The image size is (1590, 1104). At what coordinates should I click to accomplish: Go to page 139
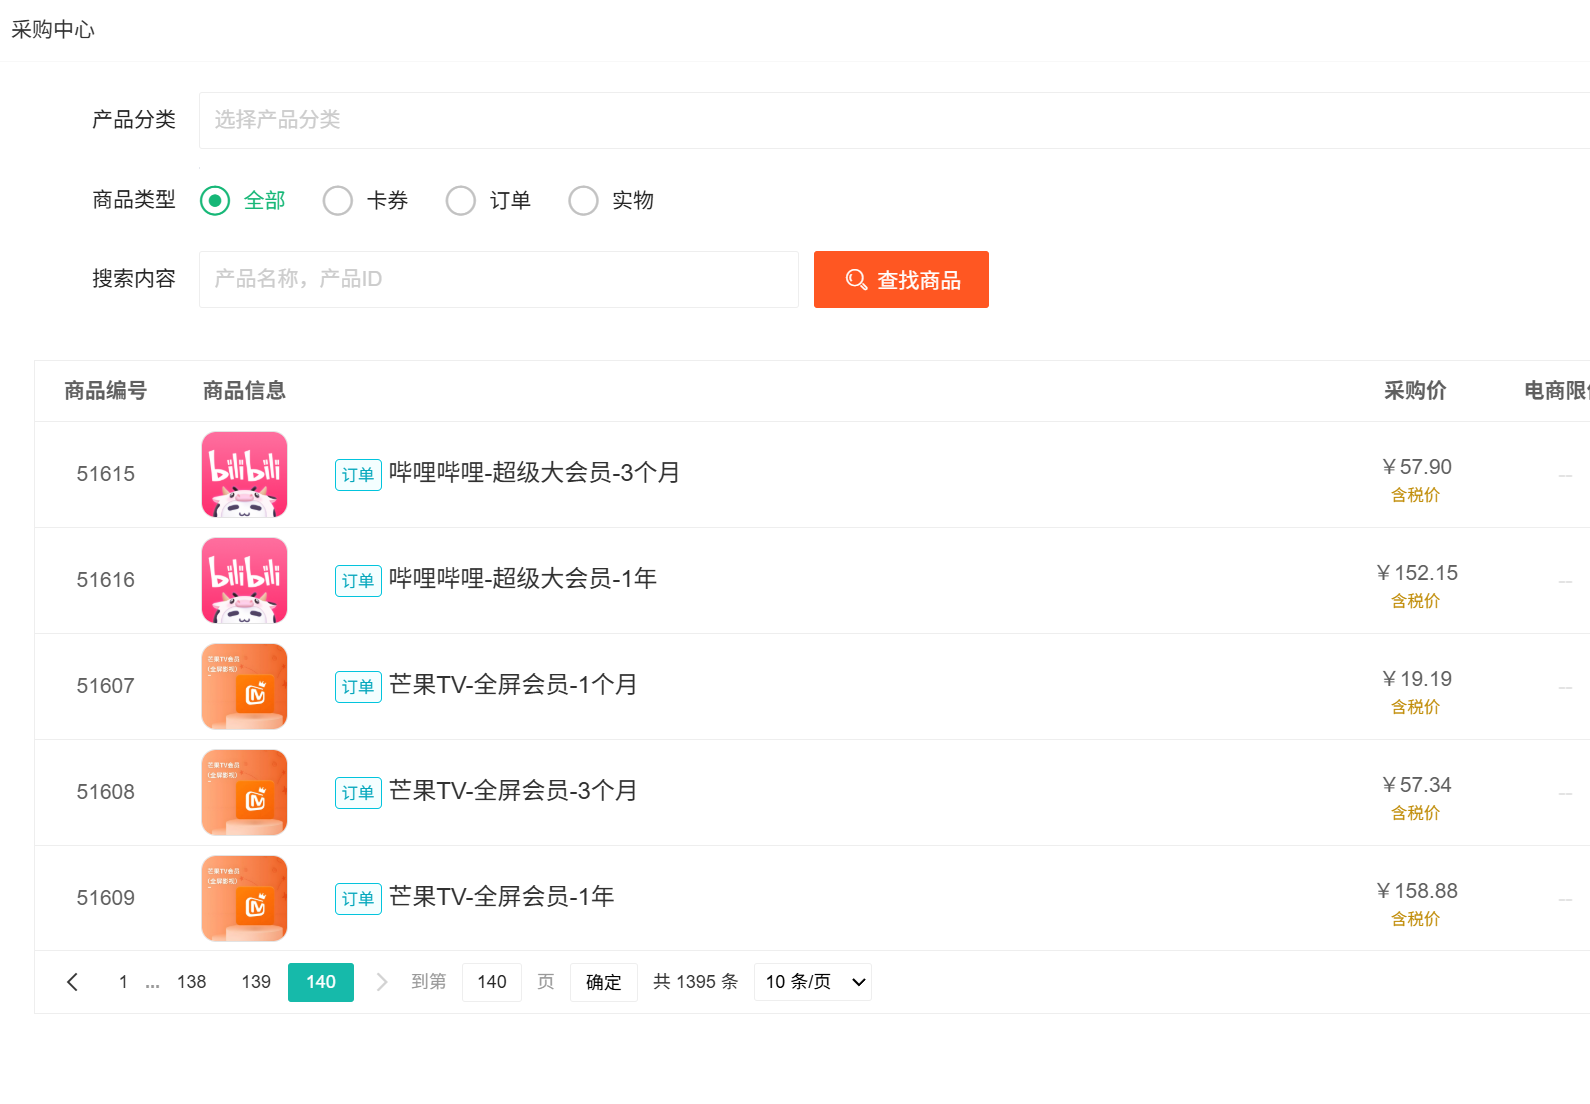256,982
